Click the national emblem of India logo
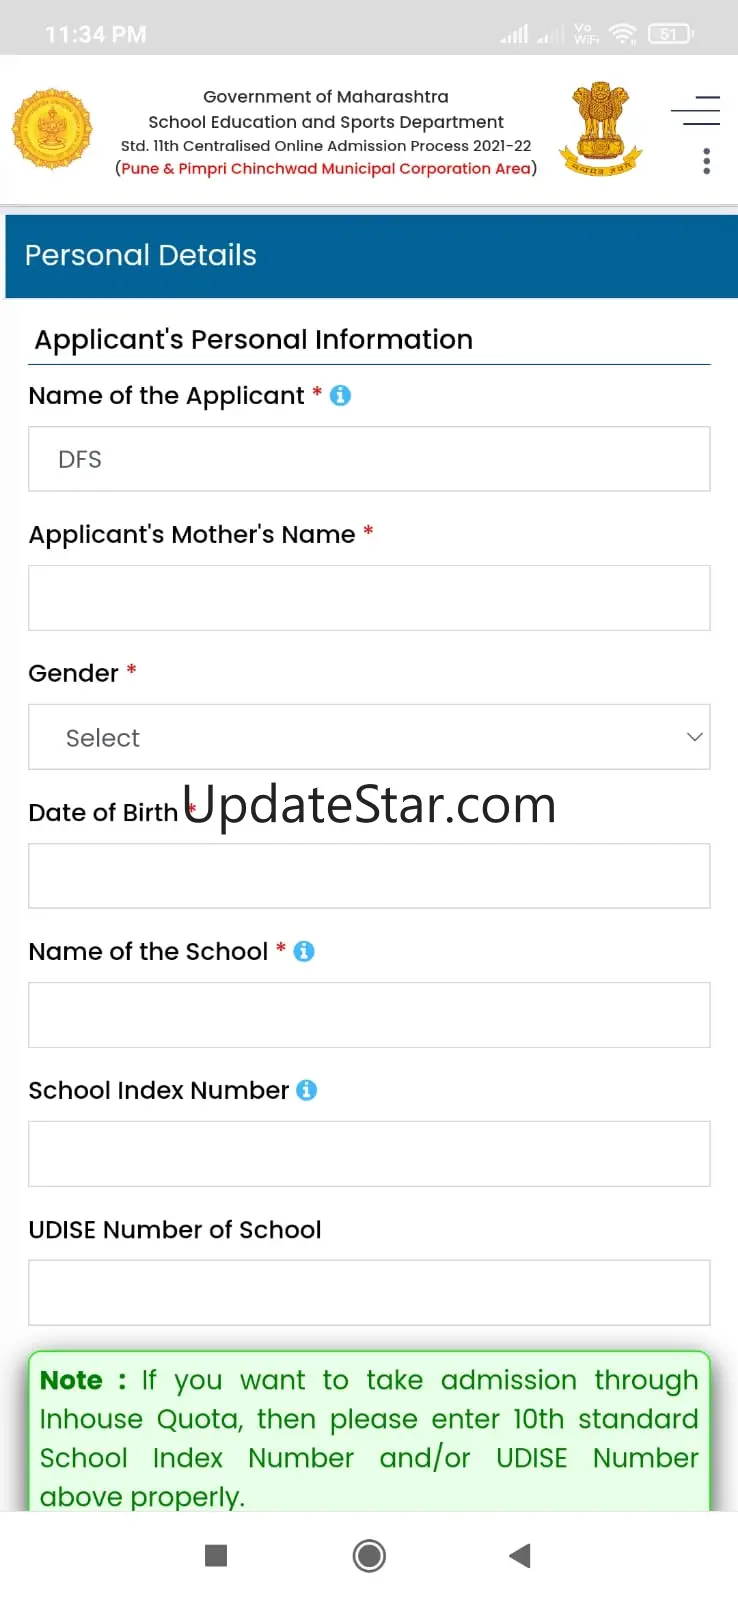This screenshot has width=738, height=1600. 600,130
